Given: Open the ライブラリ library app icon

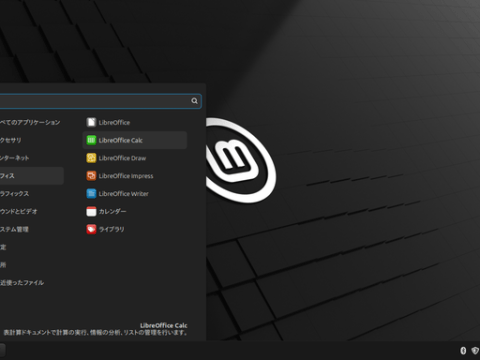Looking at the screenshot, I should click(x=91, y=229).
